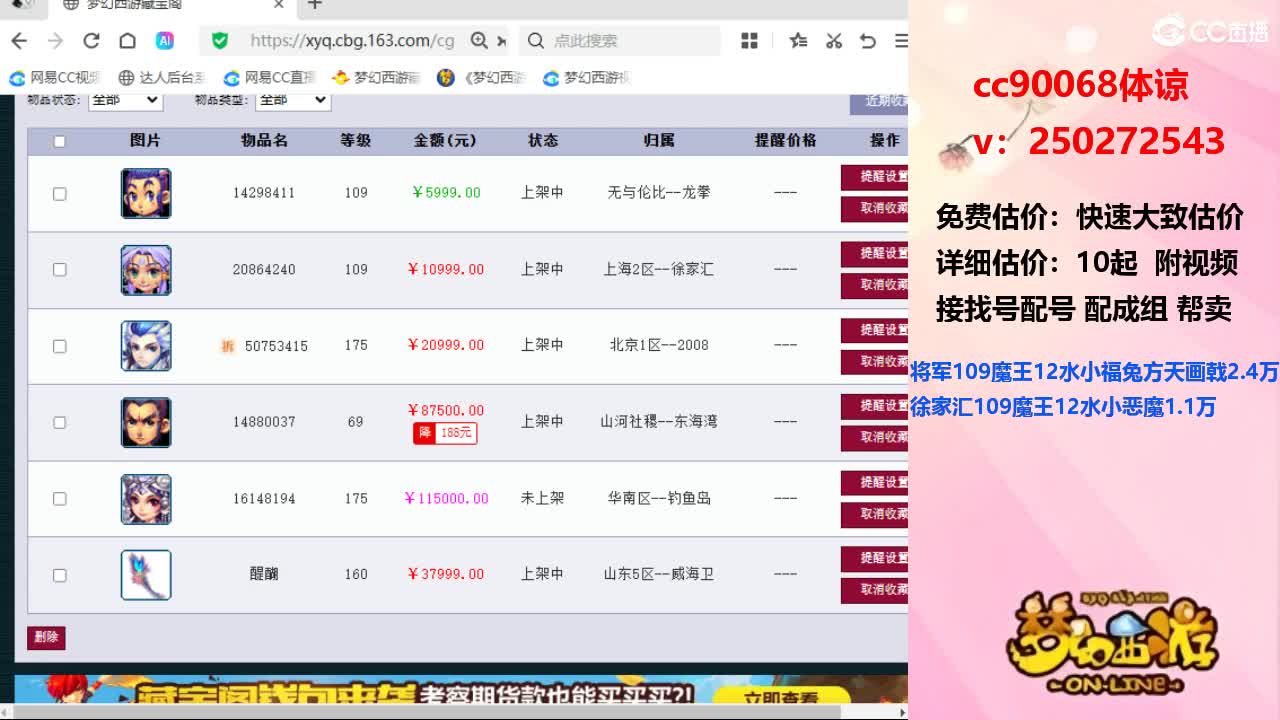
Task: Click the 点此搜索 search box
Action: tap(620, 41)
